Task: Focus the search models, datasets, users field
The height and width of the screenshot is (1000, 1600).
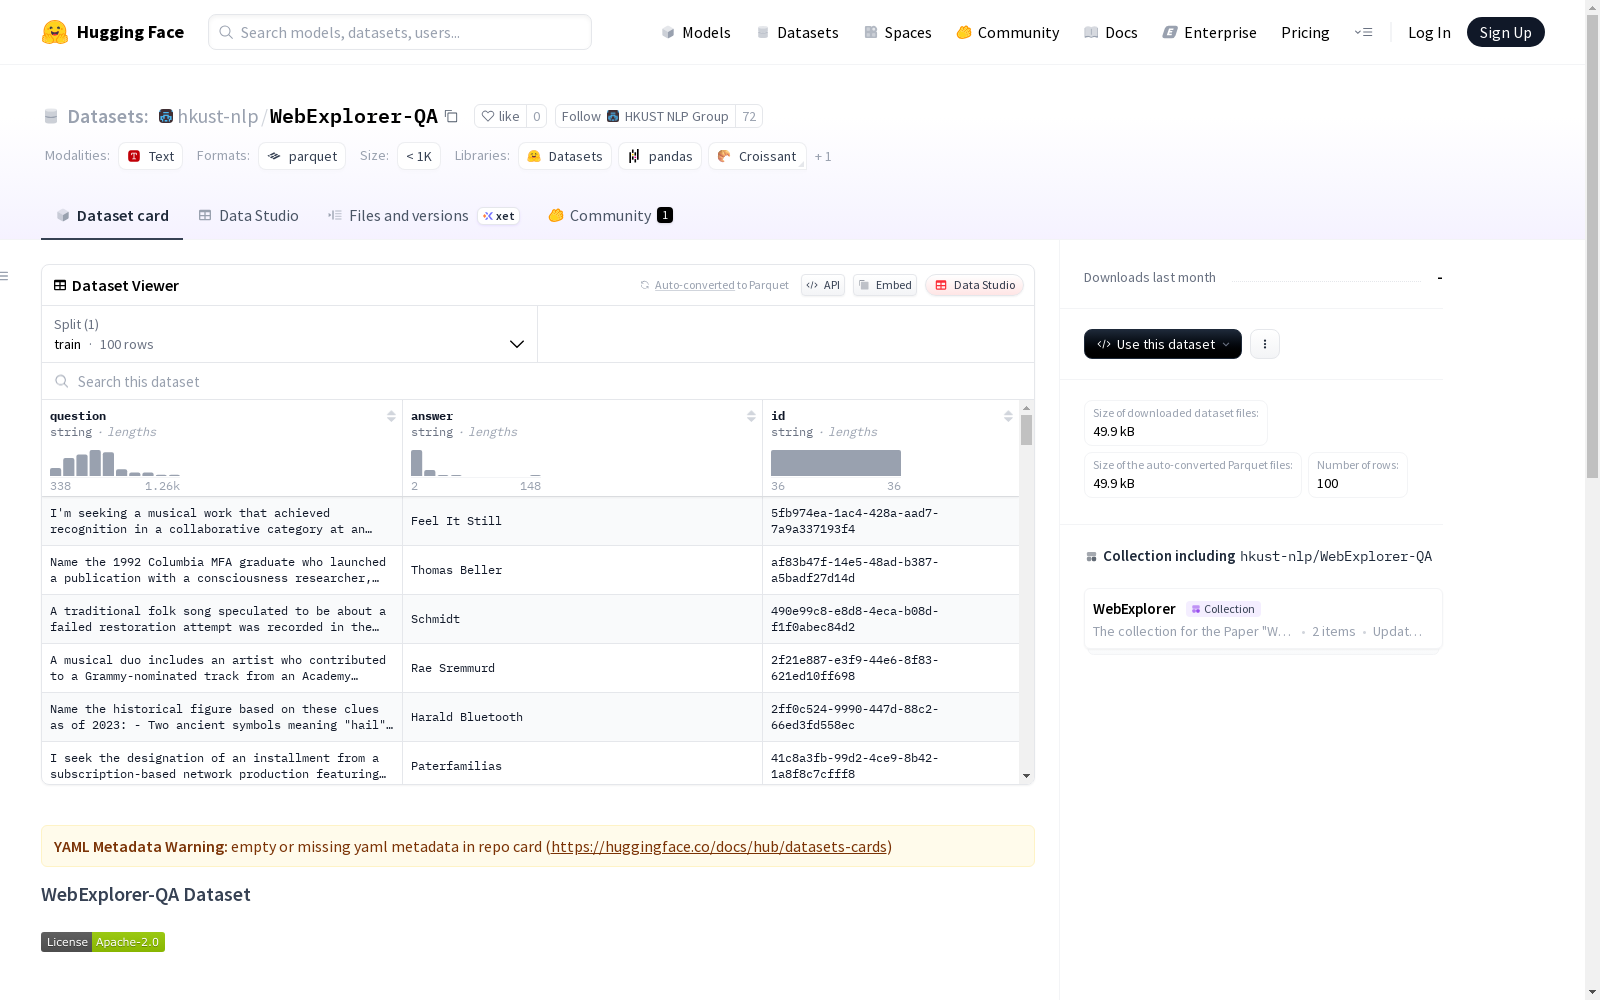Action: tap(400, 32)
